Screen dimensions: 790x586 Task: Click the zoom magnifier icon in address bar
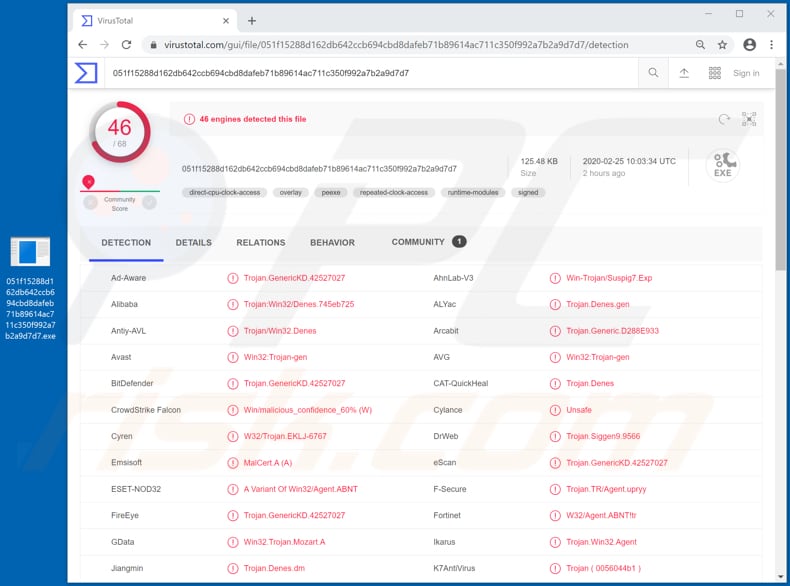(x=700, y=45)
